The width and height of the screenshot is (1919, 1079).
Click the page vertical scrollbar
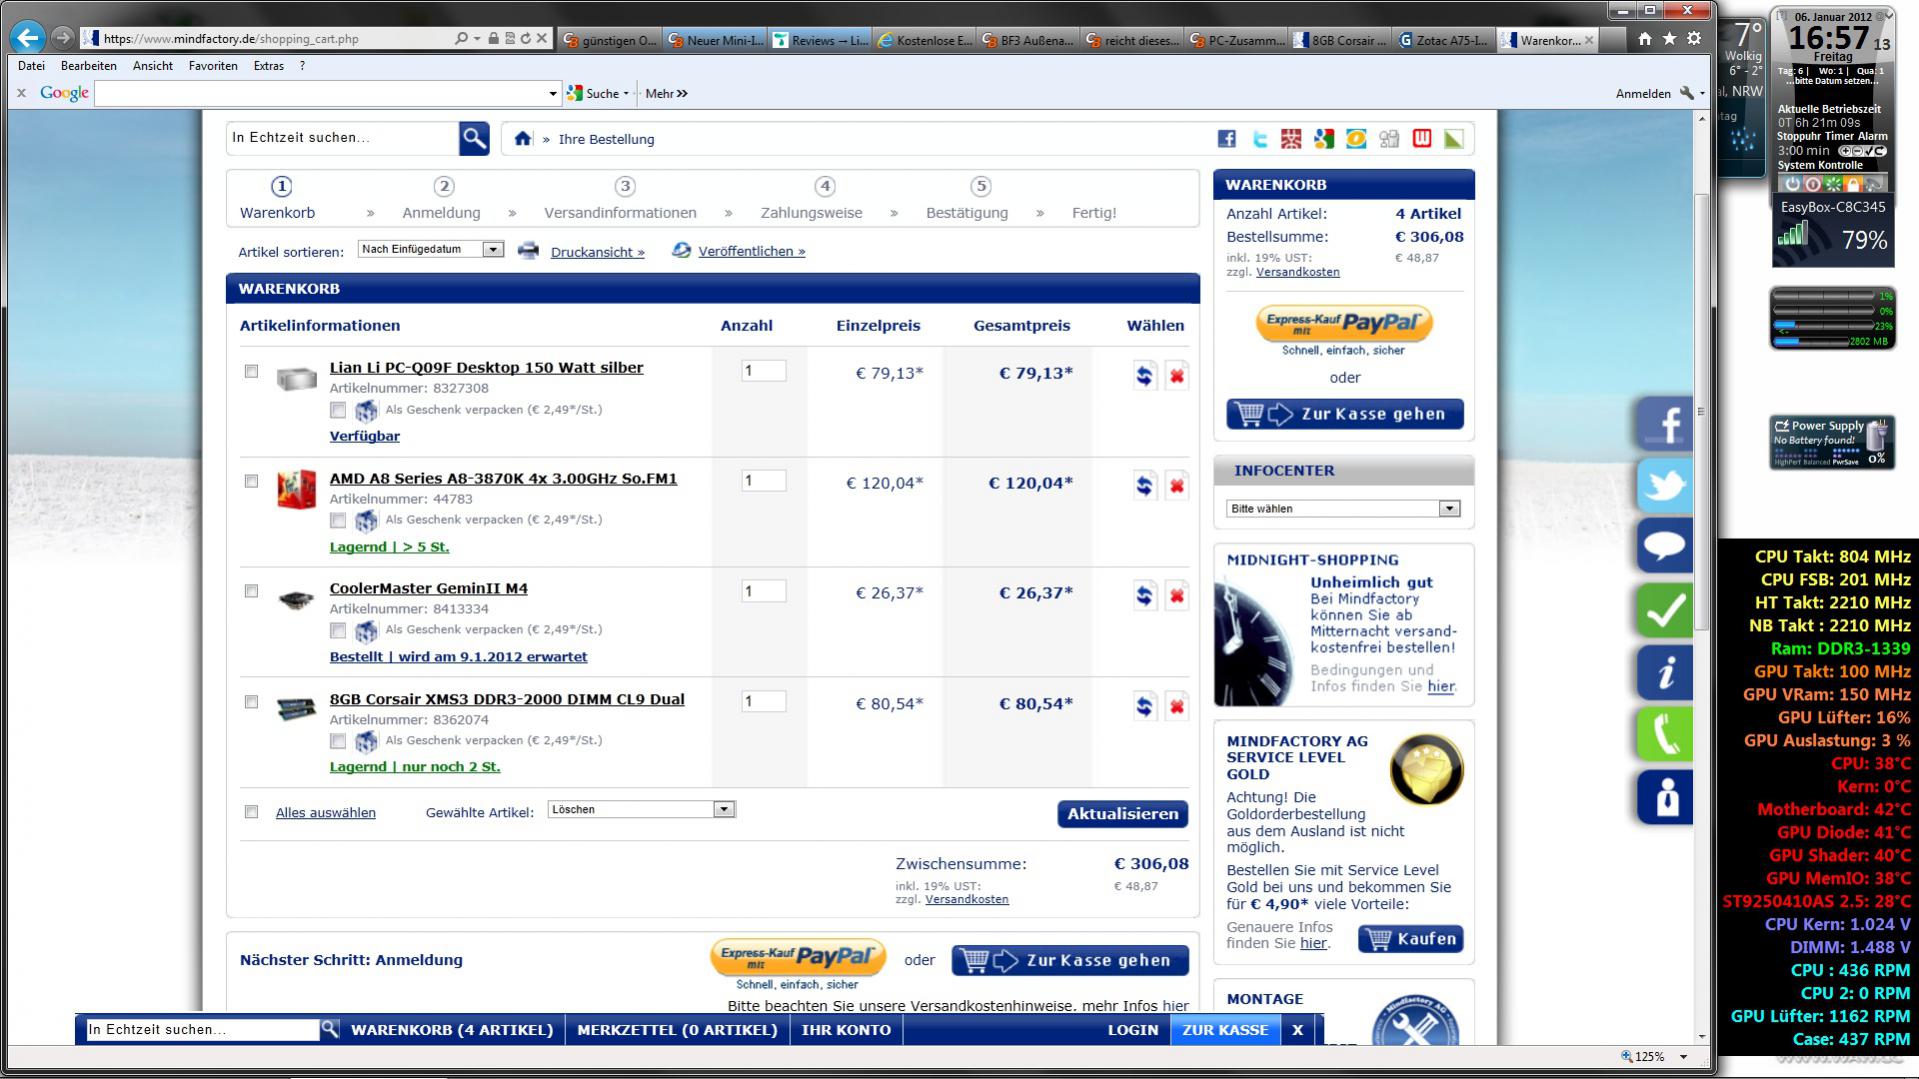(x=1702, y=578)
